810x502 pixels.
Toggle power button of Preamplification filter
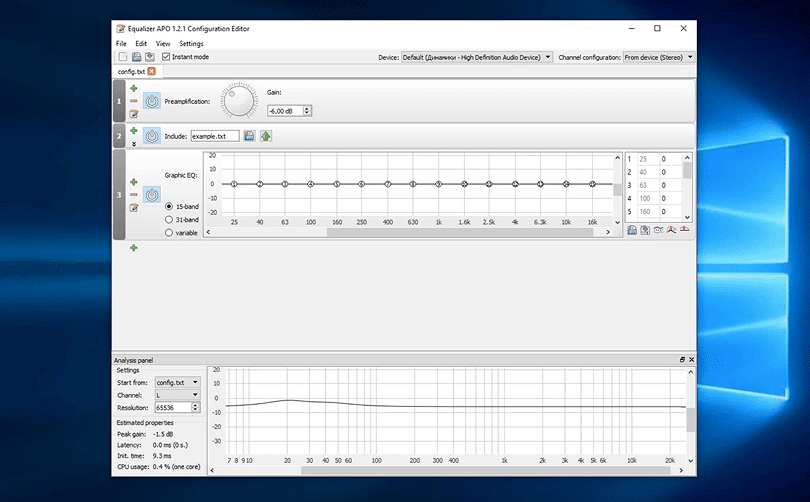point(151,101)
